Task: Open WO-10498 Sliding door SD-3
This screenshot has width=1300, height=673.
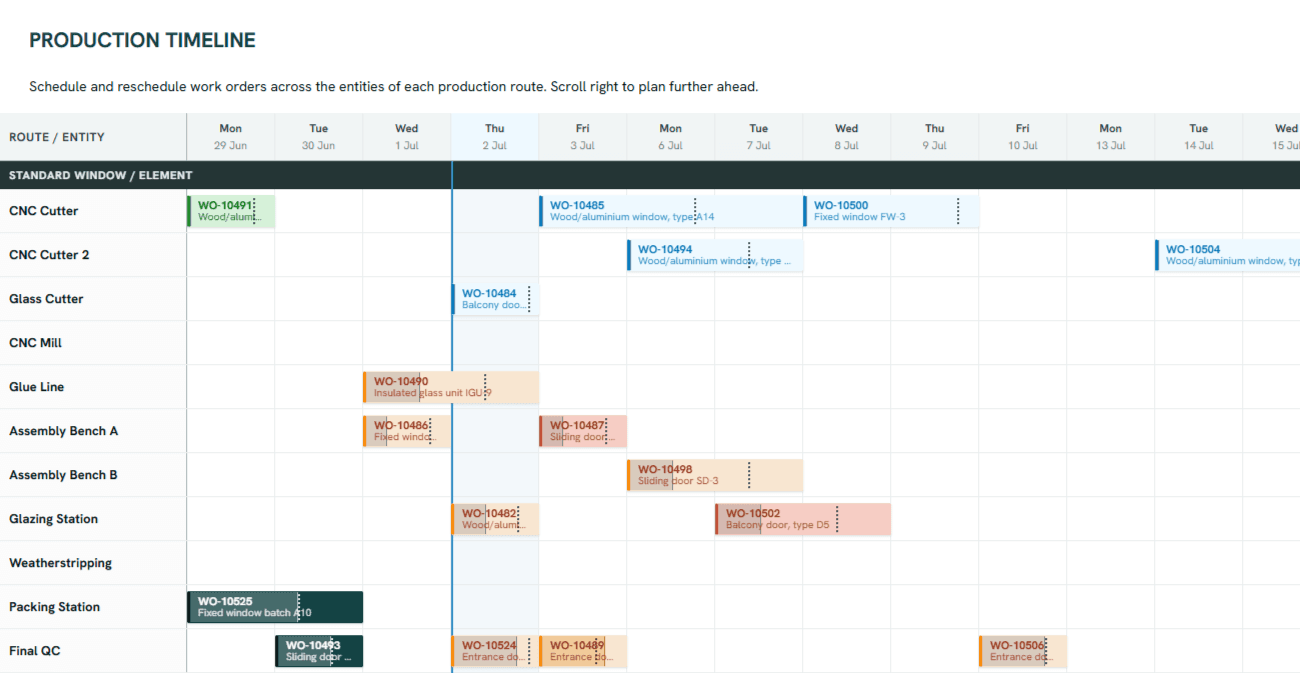Action: pyautogui.click(x=715, y=475)
